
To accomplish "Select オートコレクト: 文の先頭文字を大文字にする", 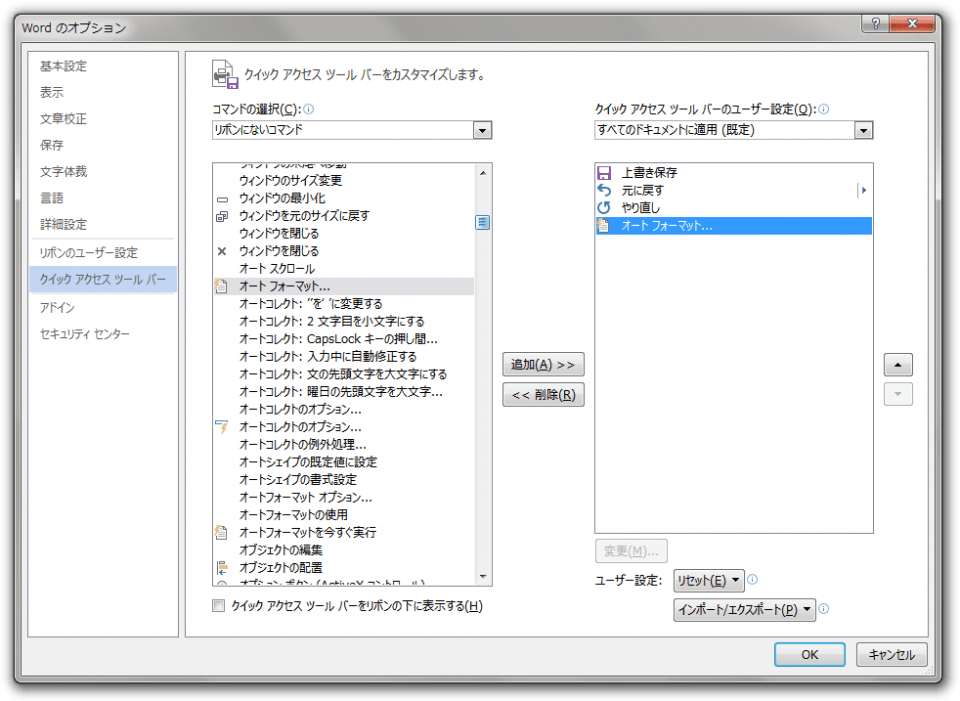I will pyautogui.click(x=343, y=374).
